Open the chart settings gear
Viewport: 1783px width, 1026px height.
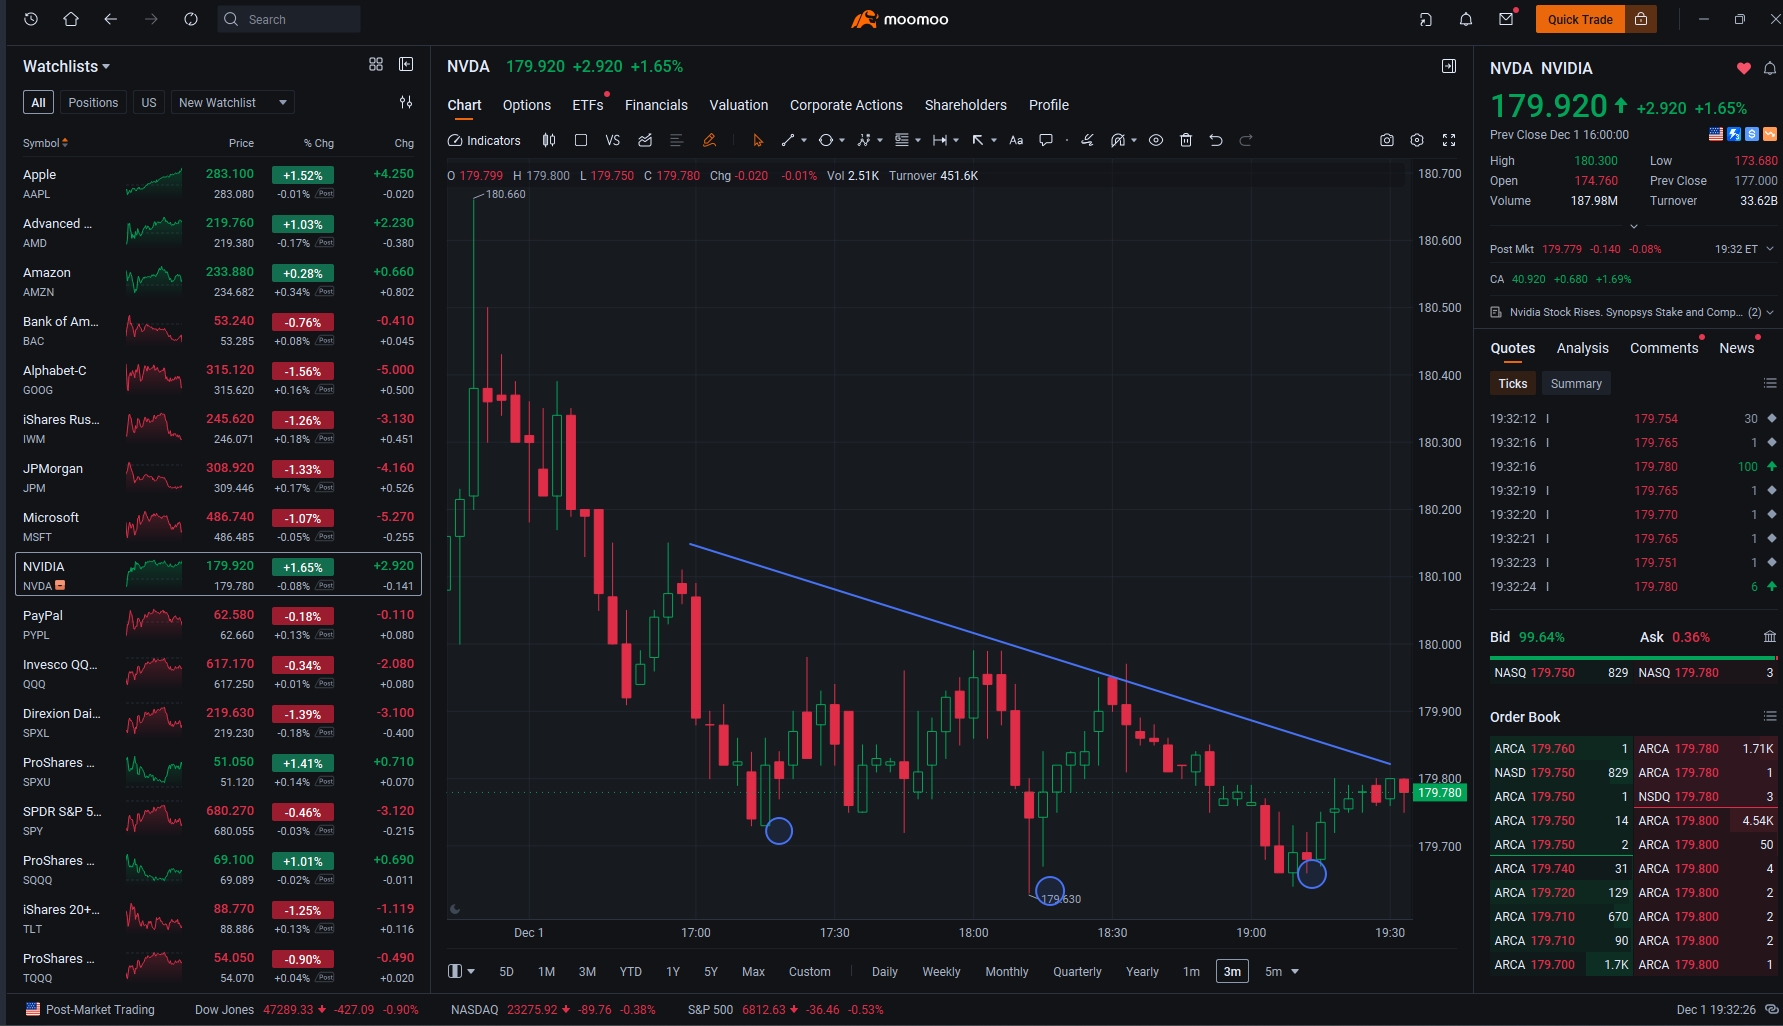coord(1417,141)
